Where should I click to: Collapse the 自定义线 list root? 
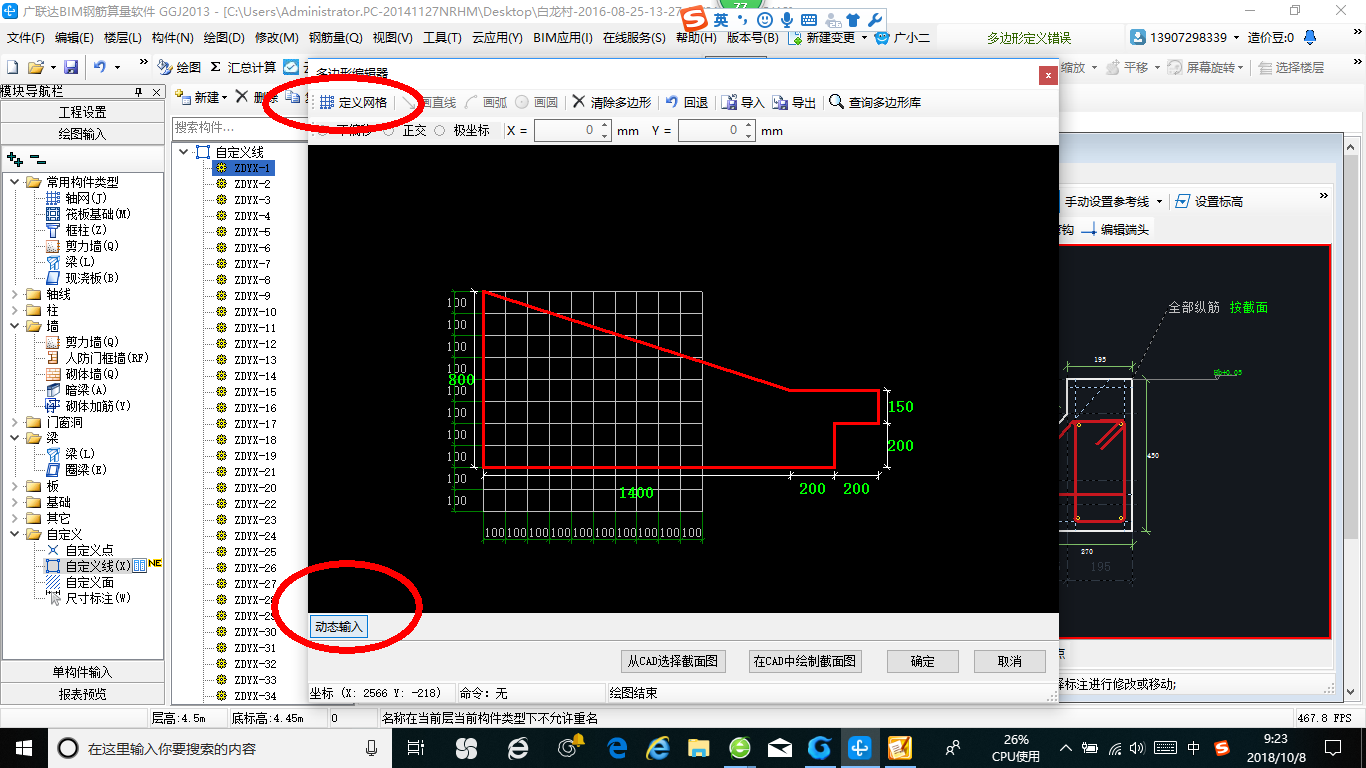(184, 152)
